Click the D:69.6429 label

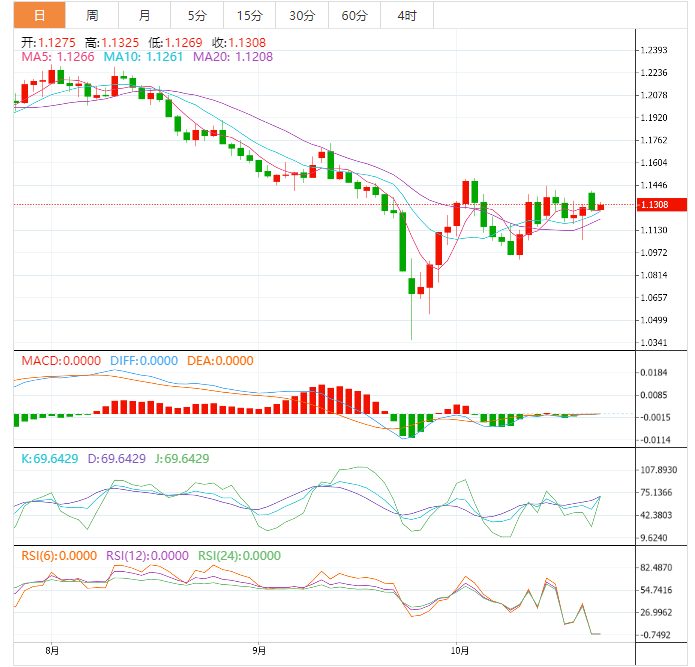click(117, 459)
